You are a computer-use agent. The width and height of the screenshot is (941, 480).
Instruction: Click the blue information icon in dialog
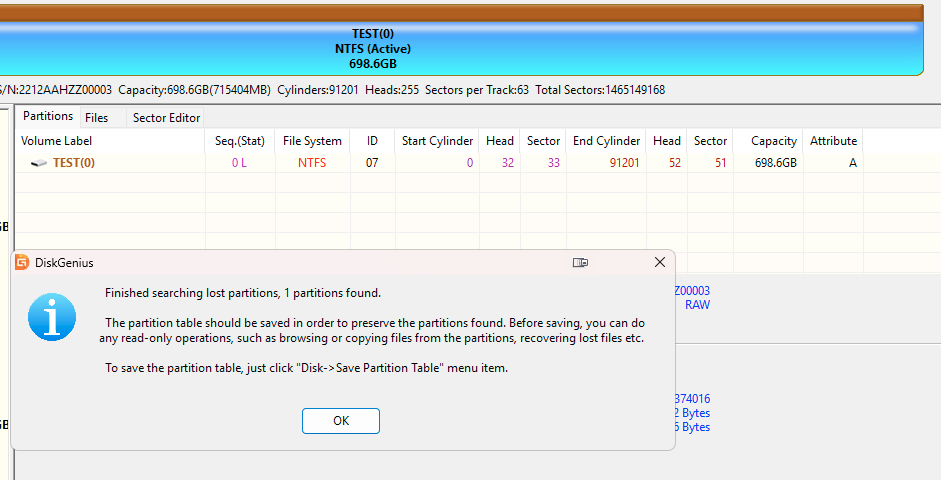(52, 318)
